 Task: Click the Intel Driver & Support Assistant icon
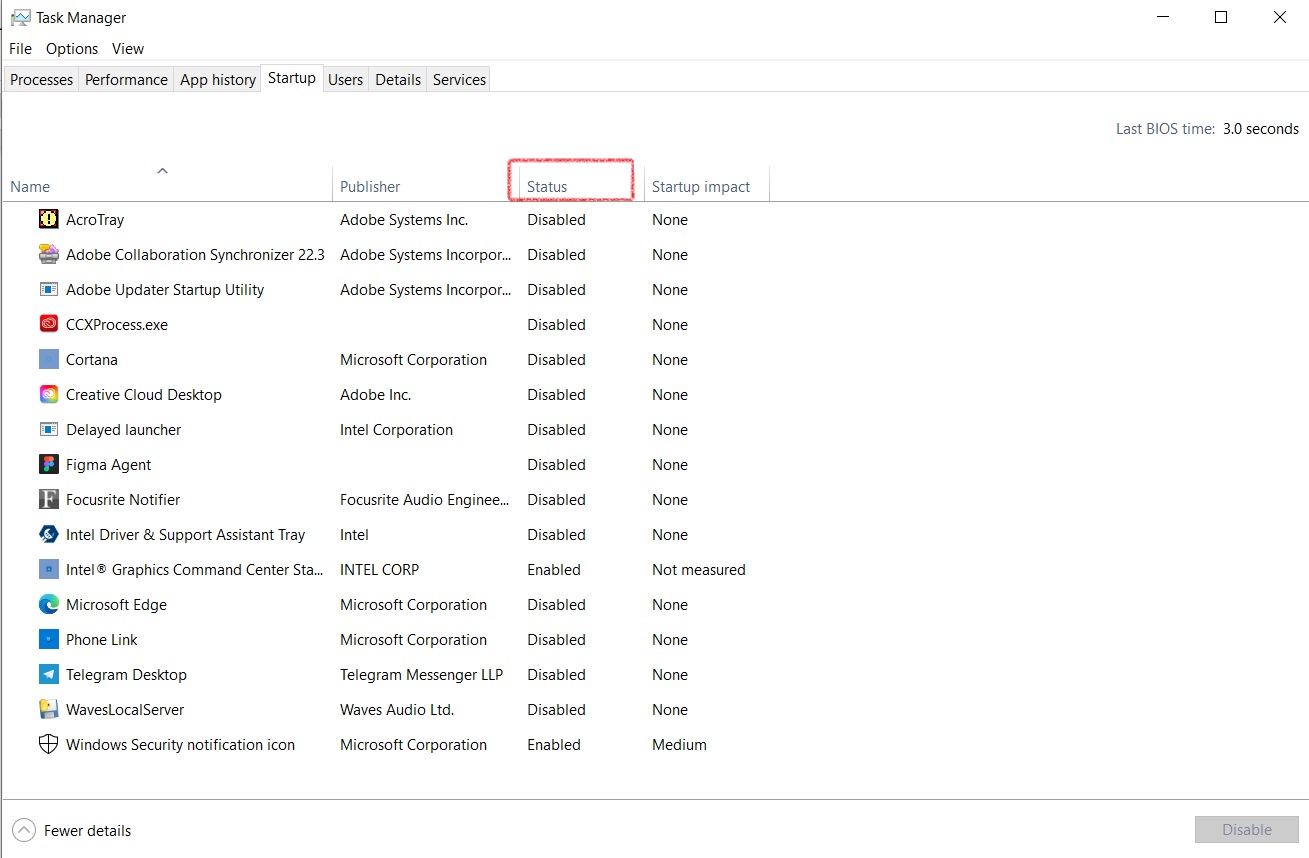tap(48, 534)
